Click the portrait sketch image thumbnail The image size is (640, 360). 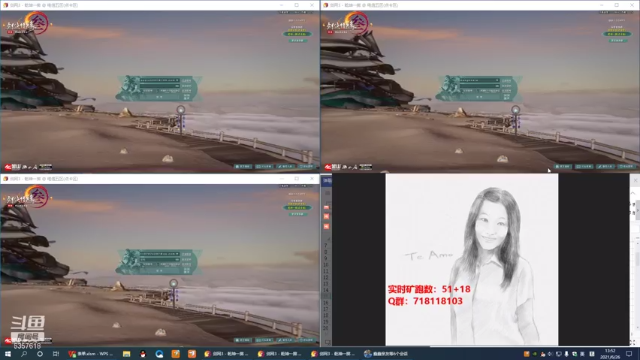point(471,259)
